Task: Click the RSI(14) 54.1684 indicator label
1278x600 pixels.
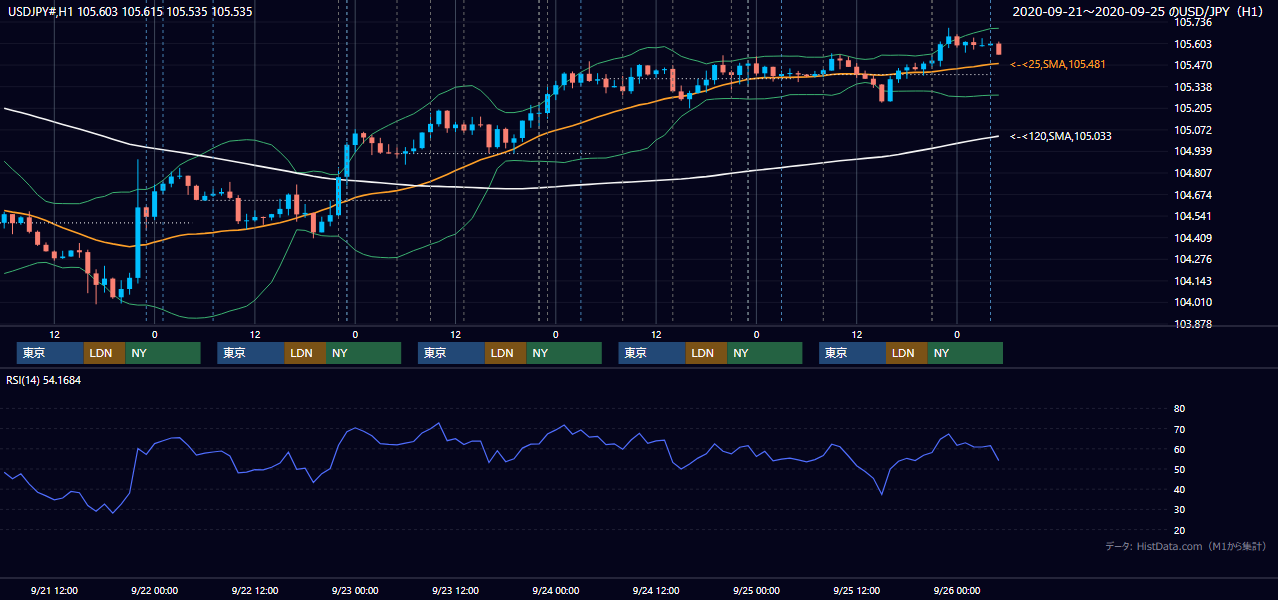Action: (x=44, y=380)
